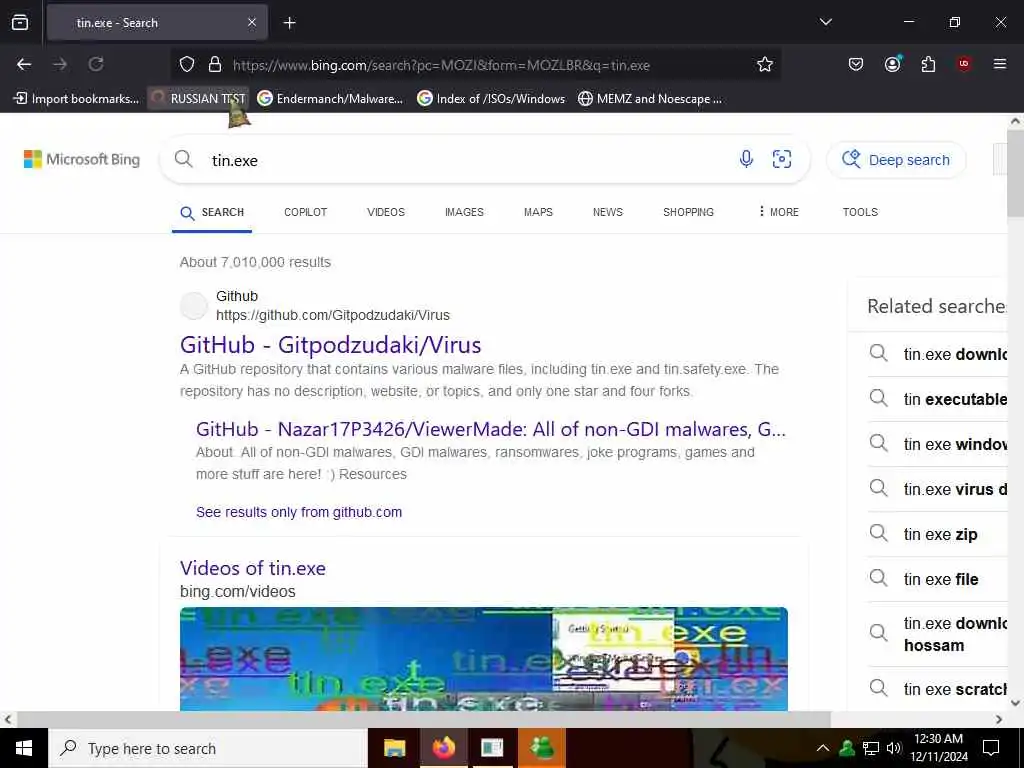This screenshot has width=1024, height=768.
Task: Expand the MORE dropdown menu
Action: coord(778,212)
